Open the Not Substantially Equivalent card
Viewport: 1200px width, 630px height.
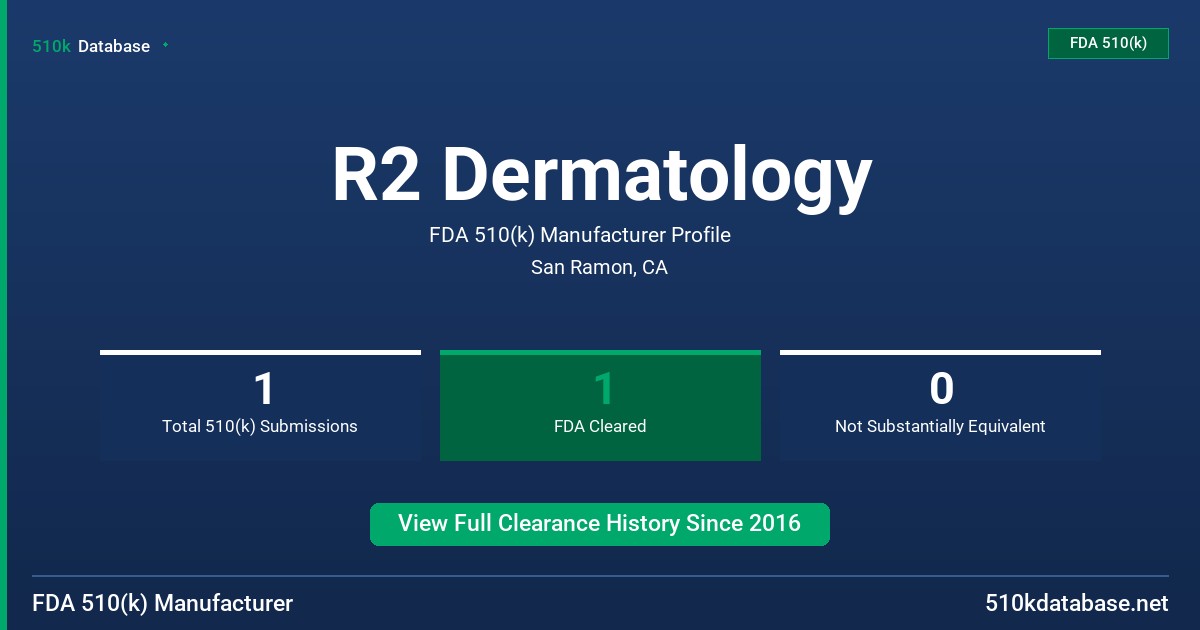point(940,405)
